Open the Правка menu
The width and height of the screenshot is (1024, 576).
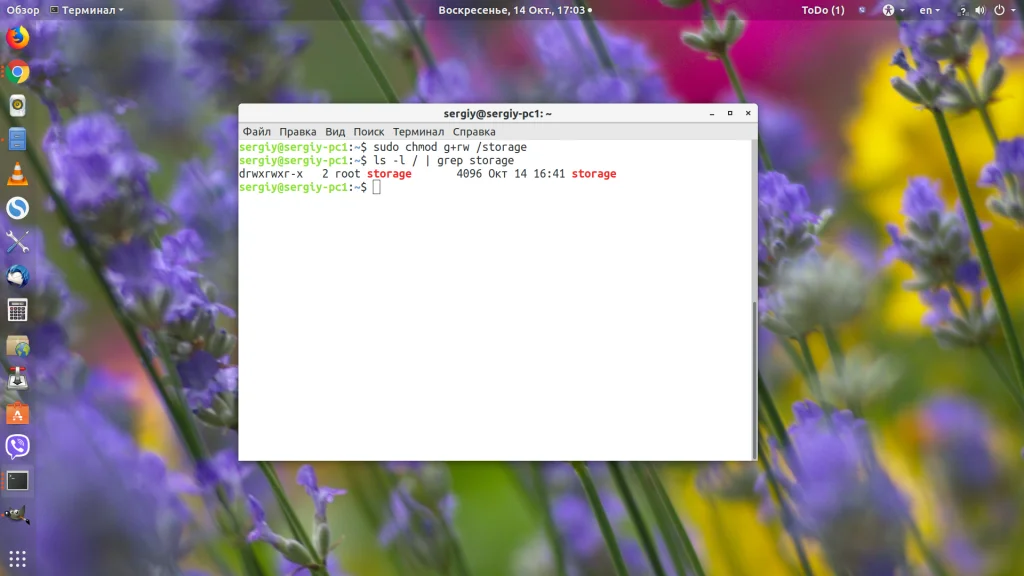click(x=298, y=131)
